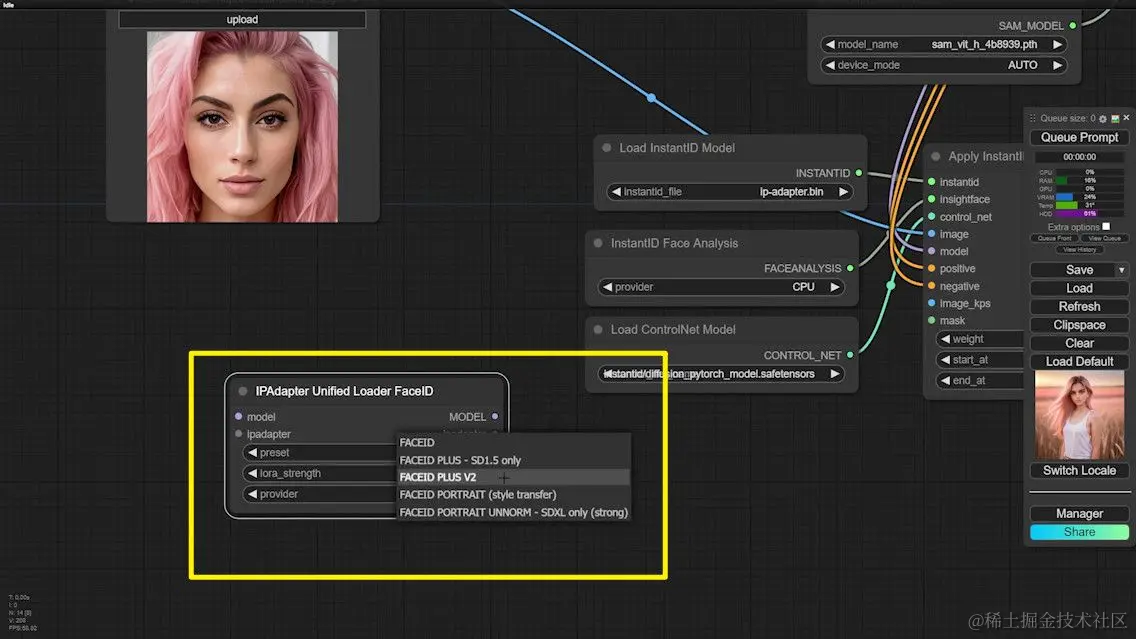1136x639 pixels.
Task: Open the Save button dropdown arrow
Action: 1122,270
